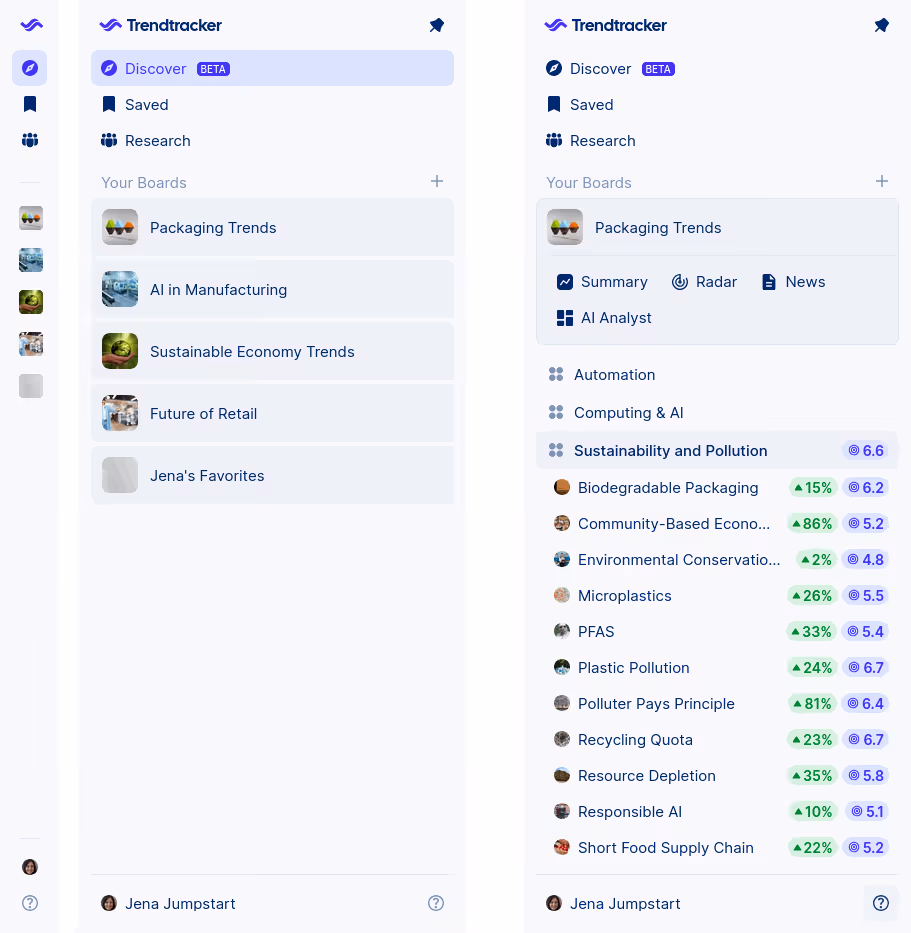Switch to the Summary tab
The height and width of the screenshot is (933, 911).
pyautogui.click(x=602, y=282)
